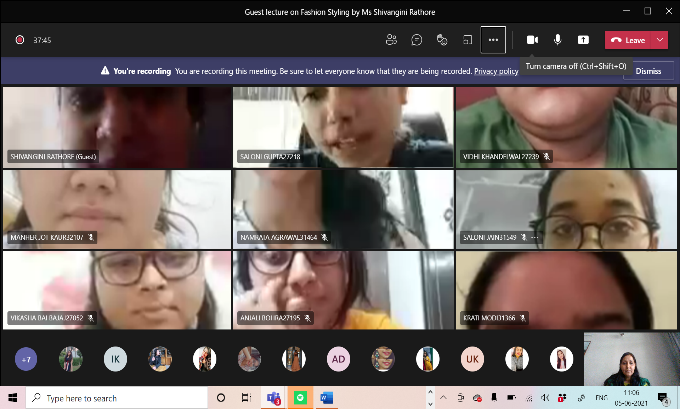The image size is (680, 409).
Task: Open the Windows Start menu
Action: pos(12,398)
